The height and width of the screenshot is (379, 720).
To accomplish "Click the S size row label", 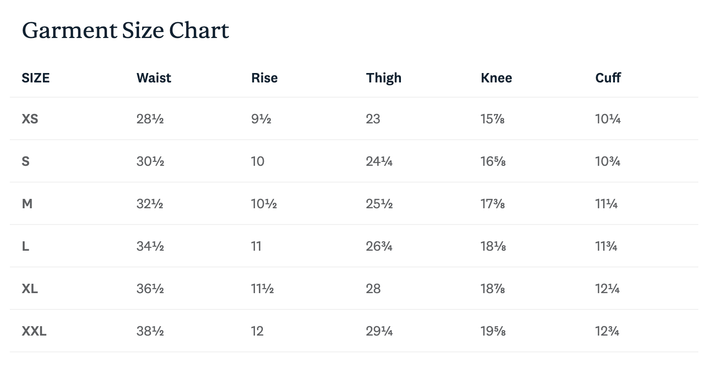I will pyautogui.click(x=25, y=161).
